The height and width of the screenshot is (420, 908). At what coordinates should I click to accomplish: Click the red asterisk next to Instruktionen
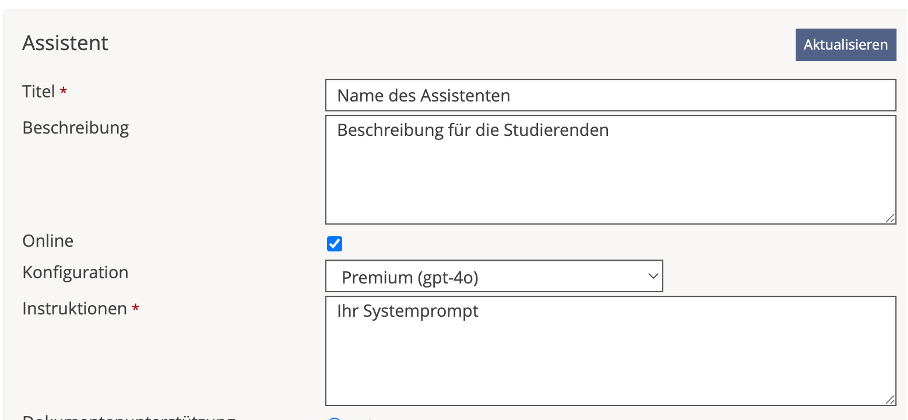tap(135, 309)
